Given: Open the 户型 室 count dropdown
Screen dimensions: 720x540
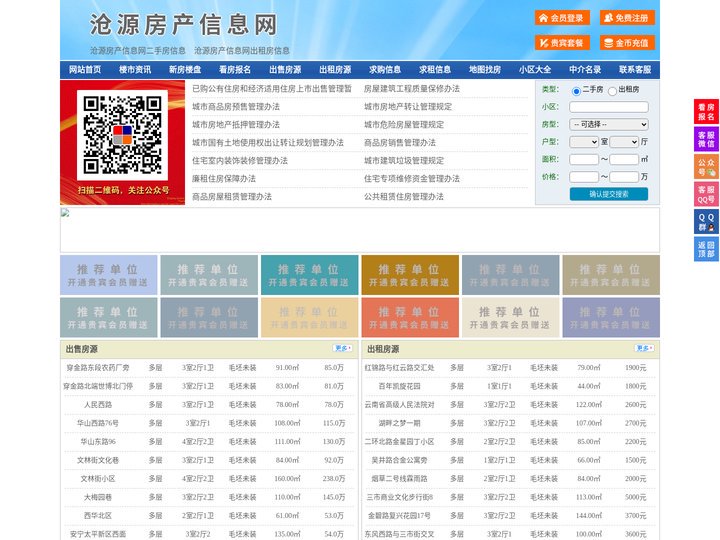Looking at the screenshot, I should coord(584,142).
